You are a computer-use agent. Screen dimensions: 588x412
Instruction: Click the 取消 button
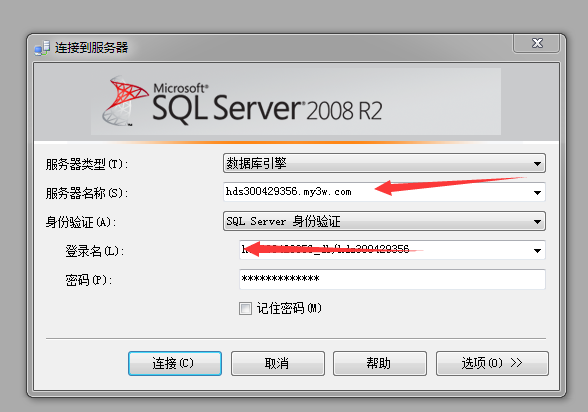pos(278,363)
